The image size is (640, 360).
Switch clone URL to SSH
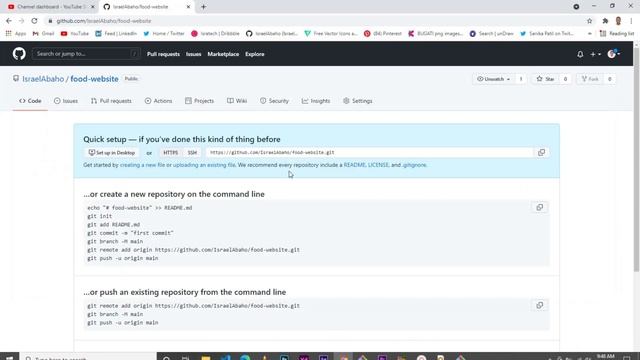pos(192,153)
